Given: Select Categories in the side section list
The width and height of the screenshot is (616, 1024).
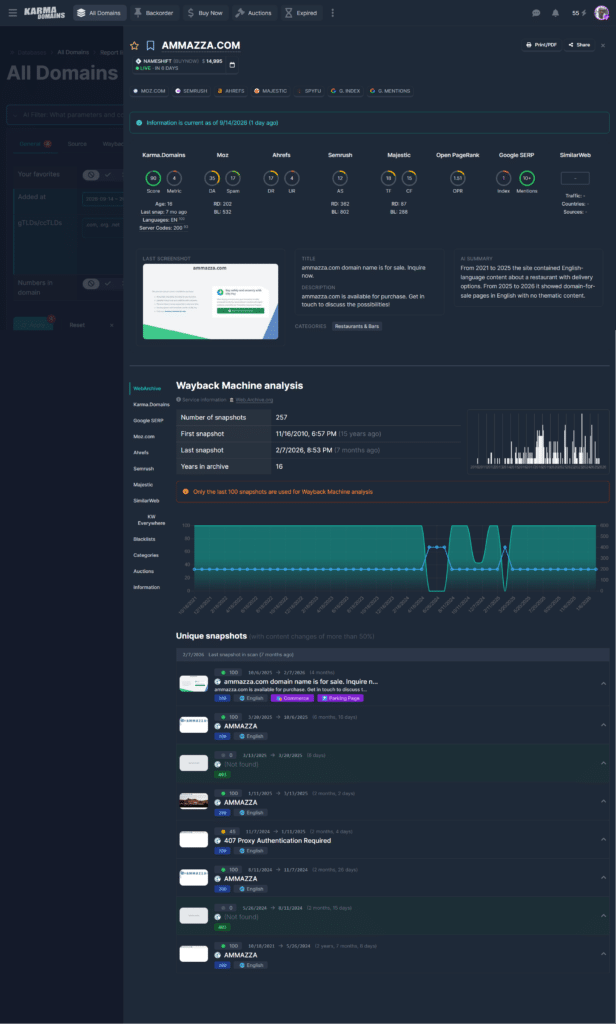Looking at the screenshot, I should 146,555.
